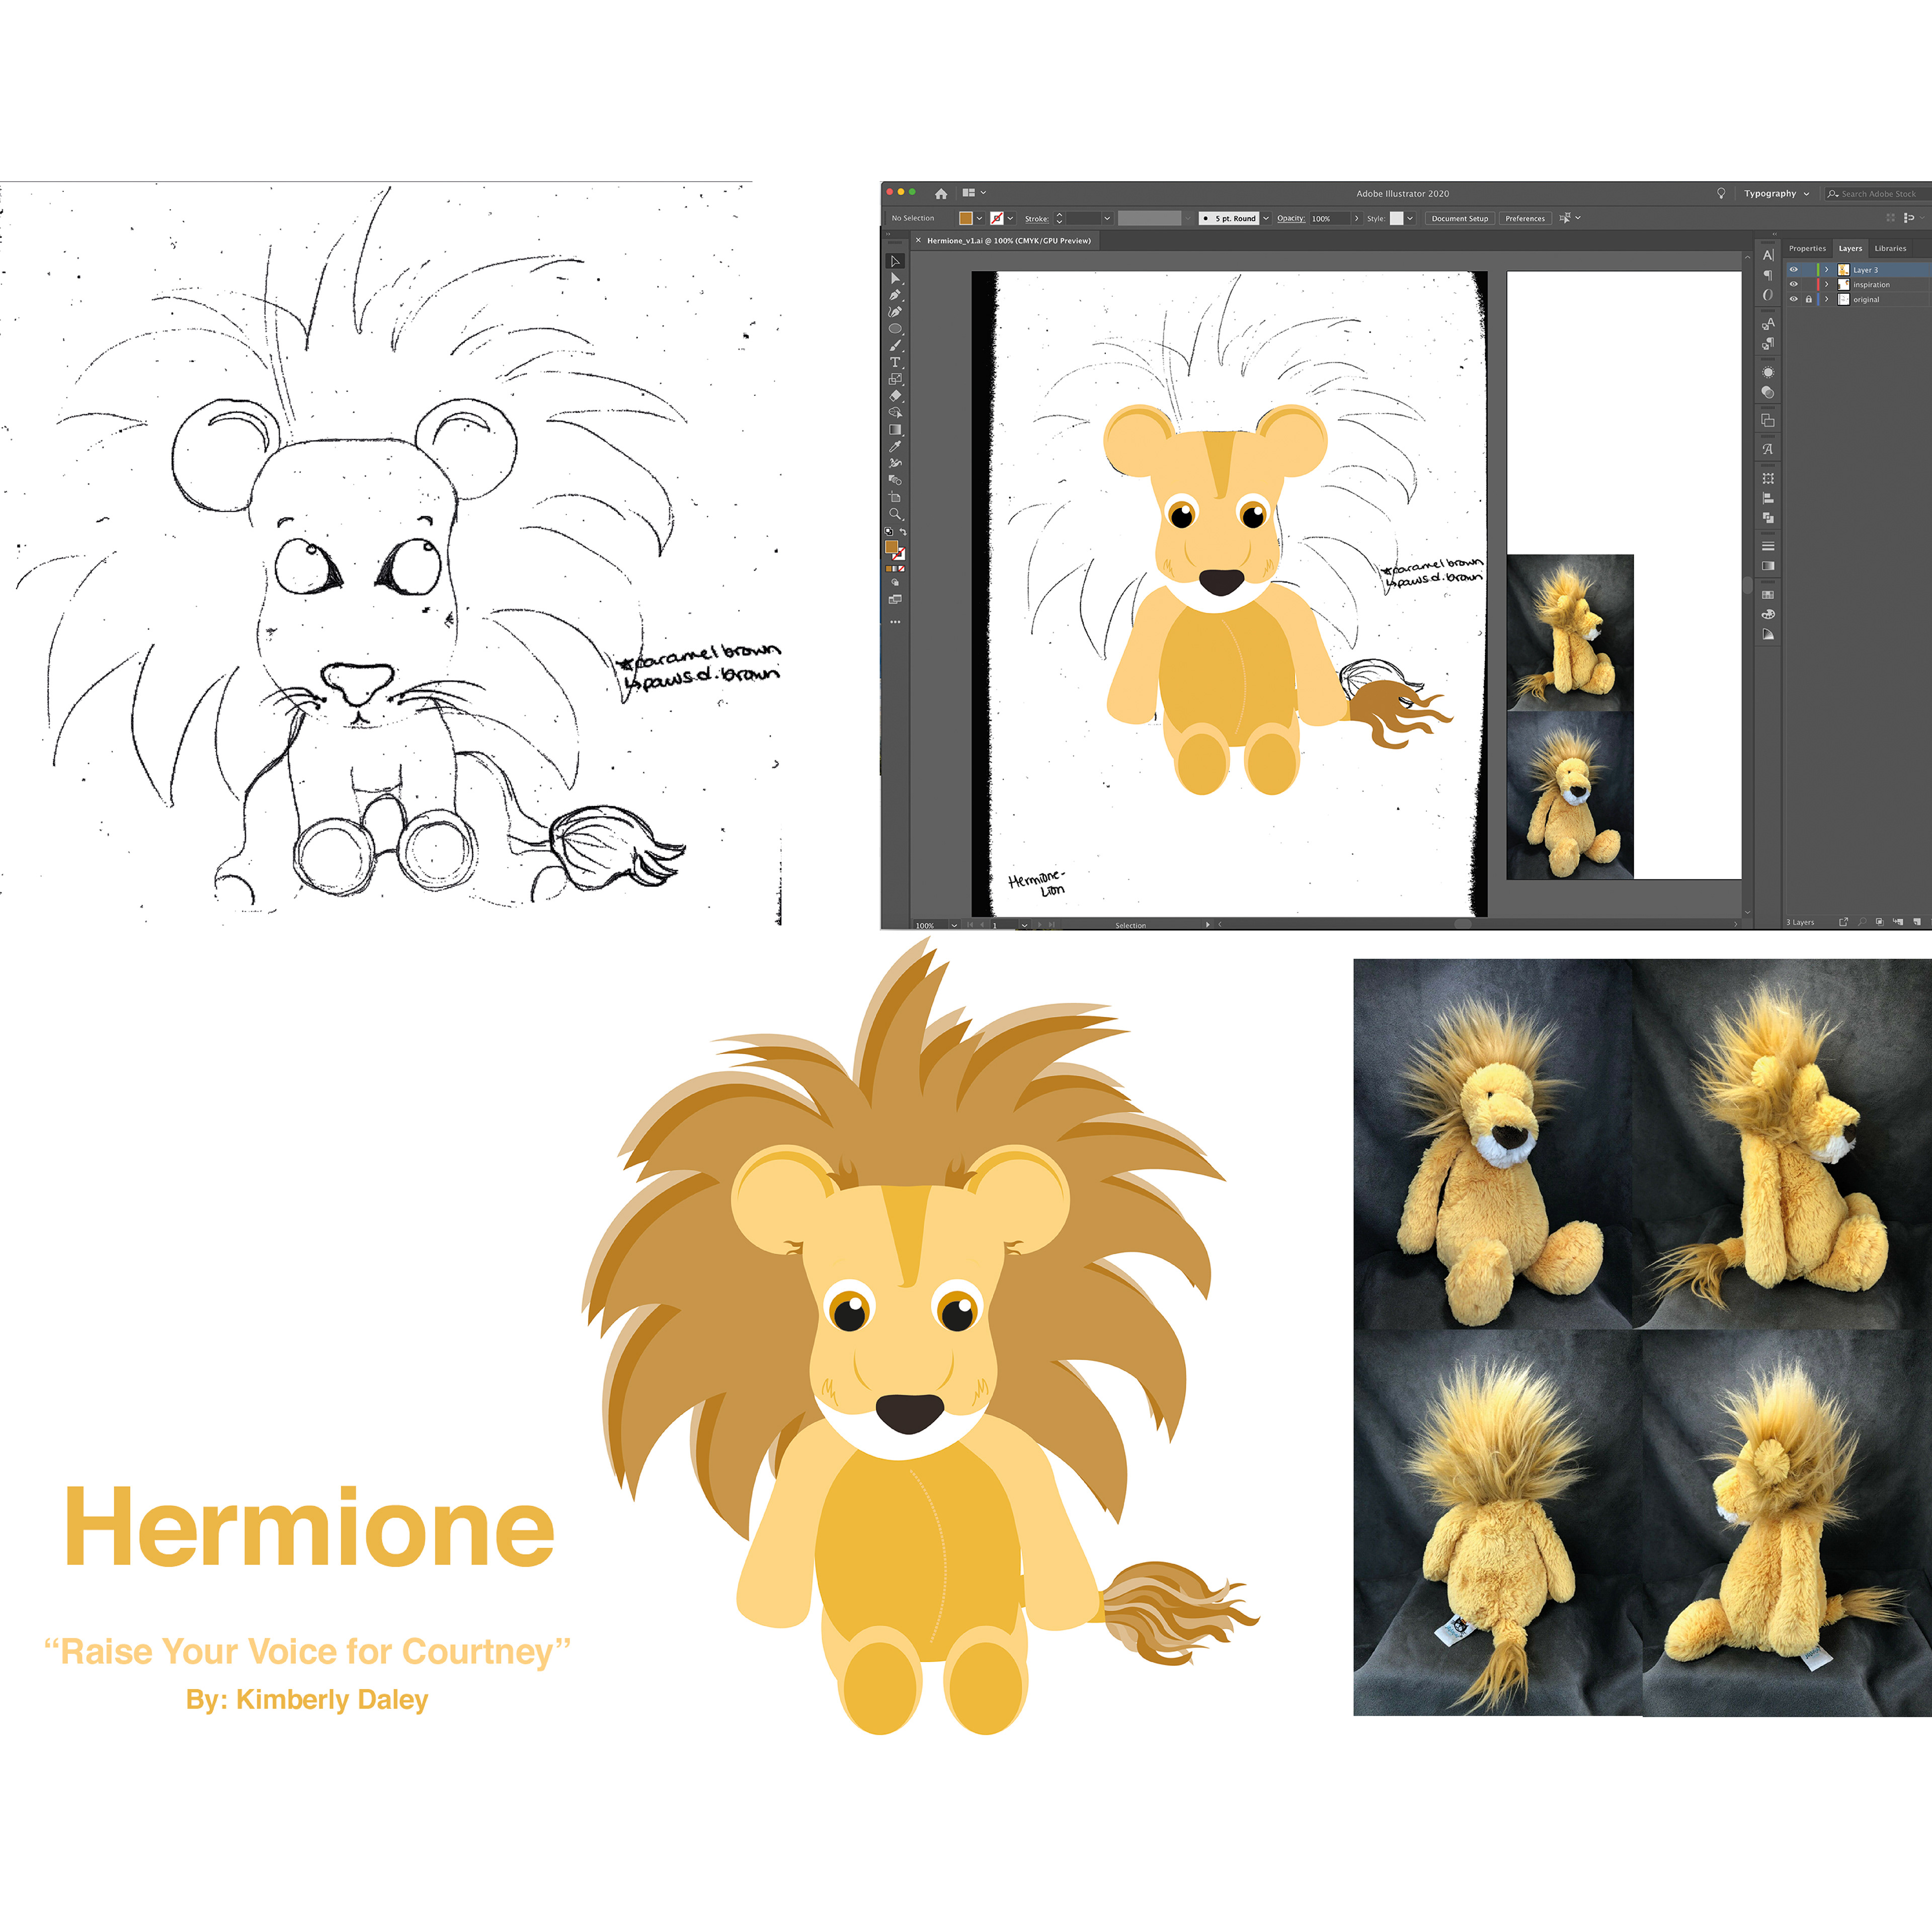Expand the inspiration layer contents
The height and width of the screenshot is (1932, 1932).
point(1826,285)
